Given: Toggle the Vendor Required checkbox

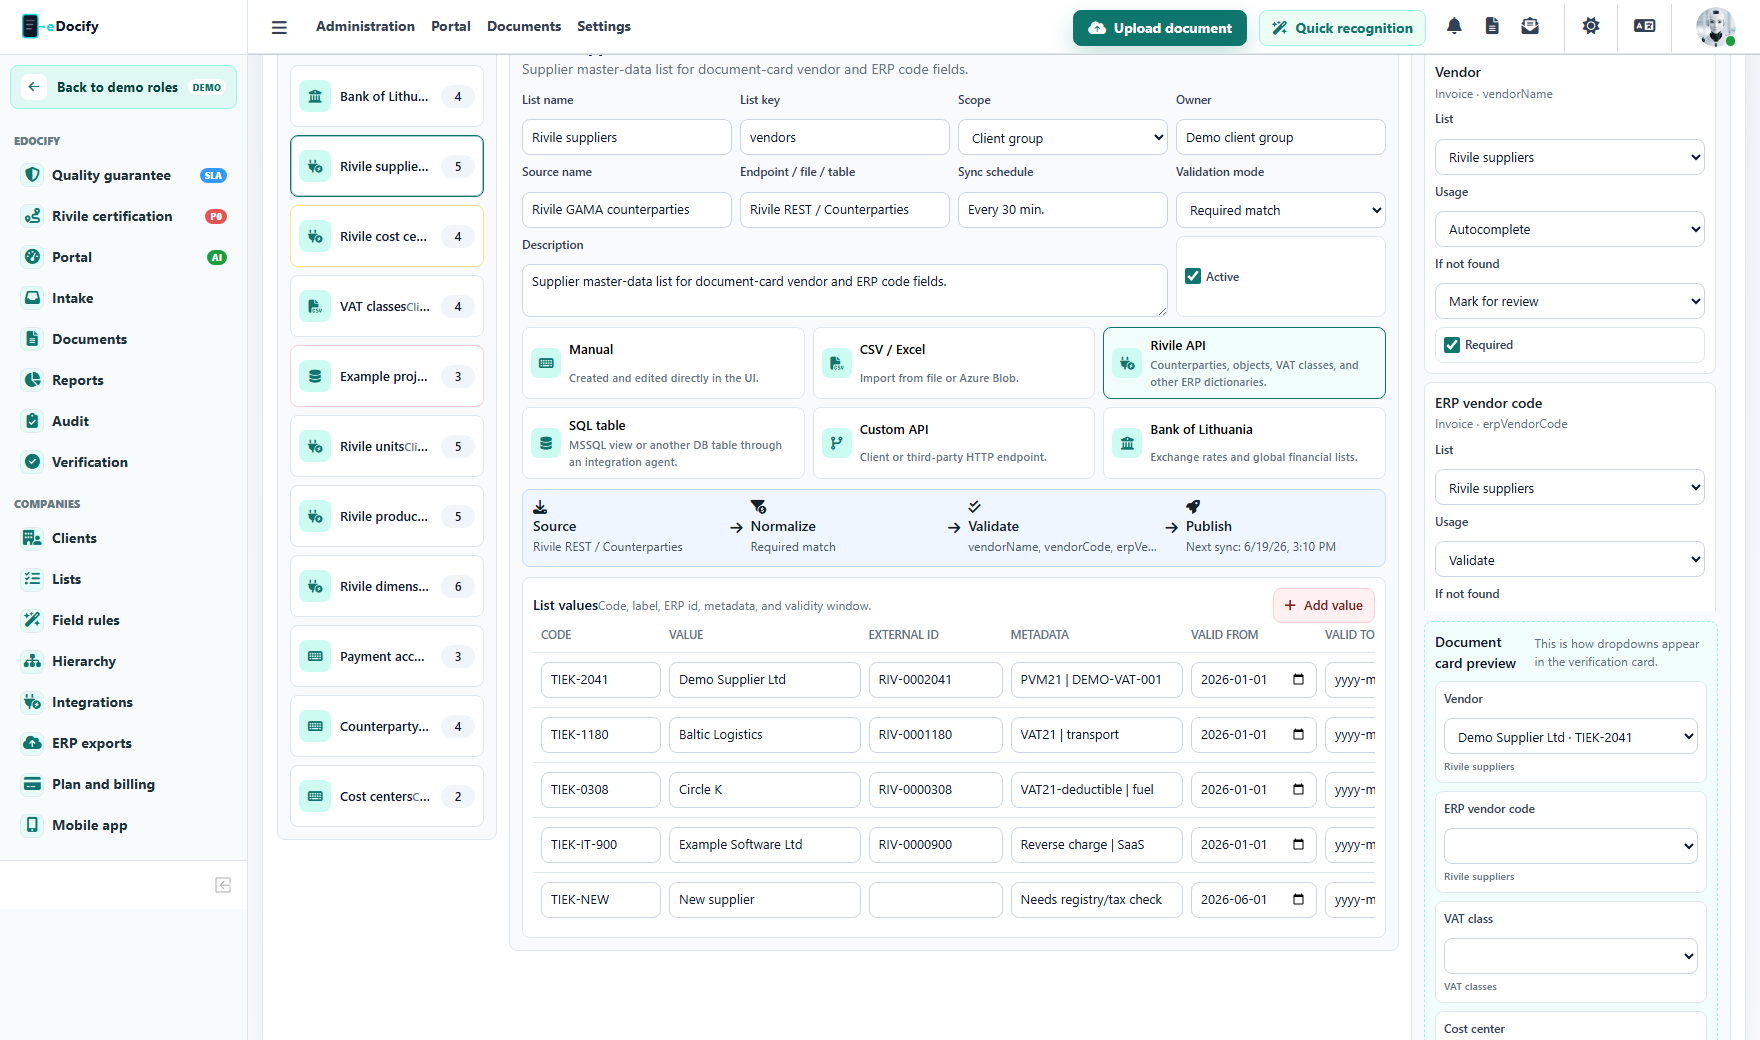Looking at the screenshot, I should point(1452,345).
